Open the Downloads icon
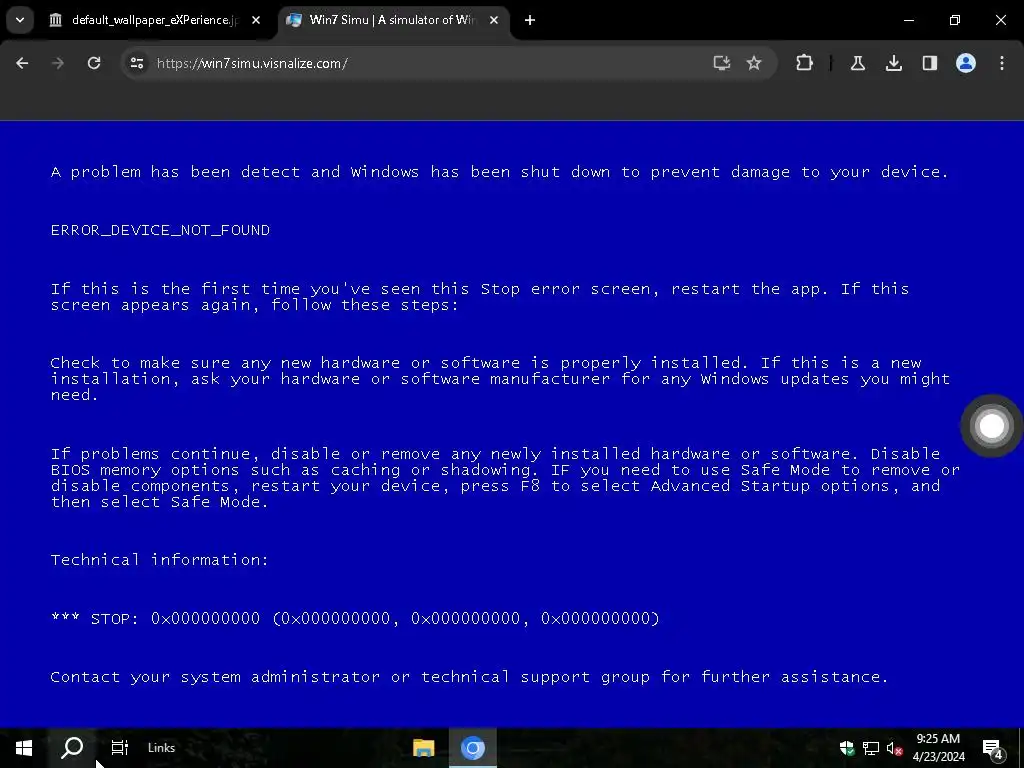Screen dimensions: 1024x768 pyautogui.click(x=894, y=63)
